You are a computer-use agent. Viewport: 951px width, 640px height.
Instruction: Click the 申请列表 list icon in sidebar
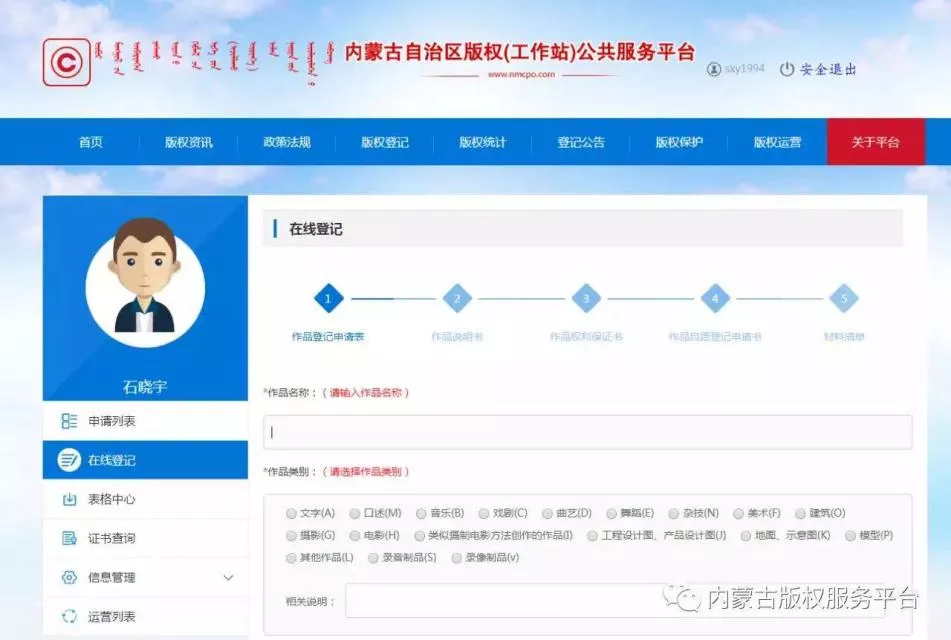pos(69,421)
